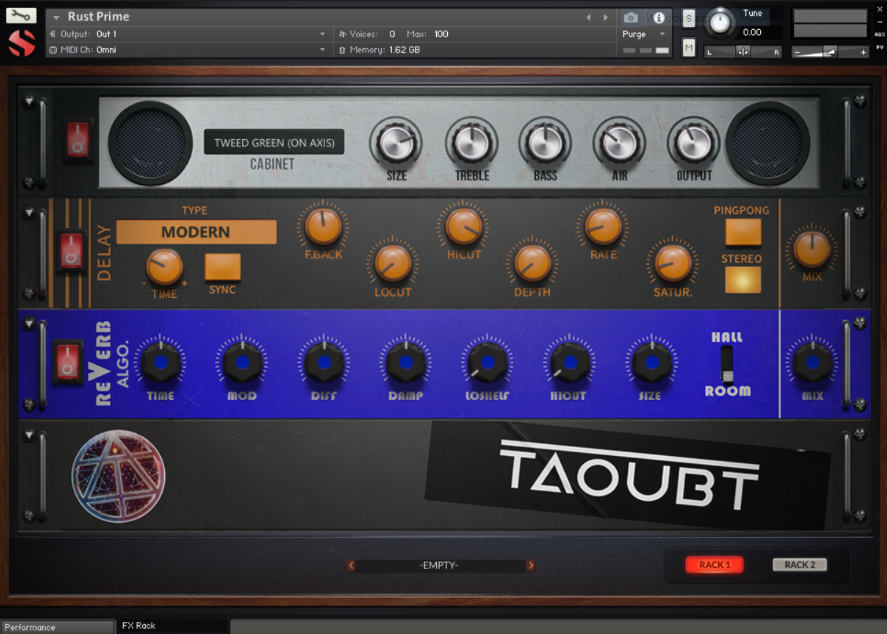This screenshot has height=634, width=887.
Task: Switch to RACK 2
Action: coord(799,564)
